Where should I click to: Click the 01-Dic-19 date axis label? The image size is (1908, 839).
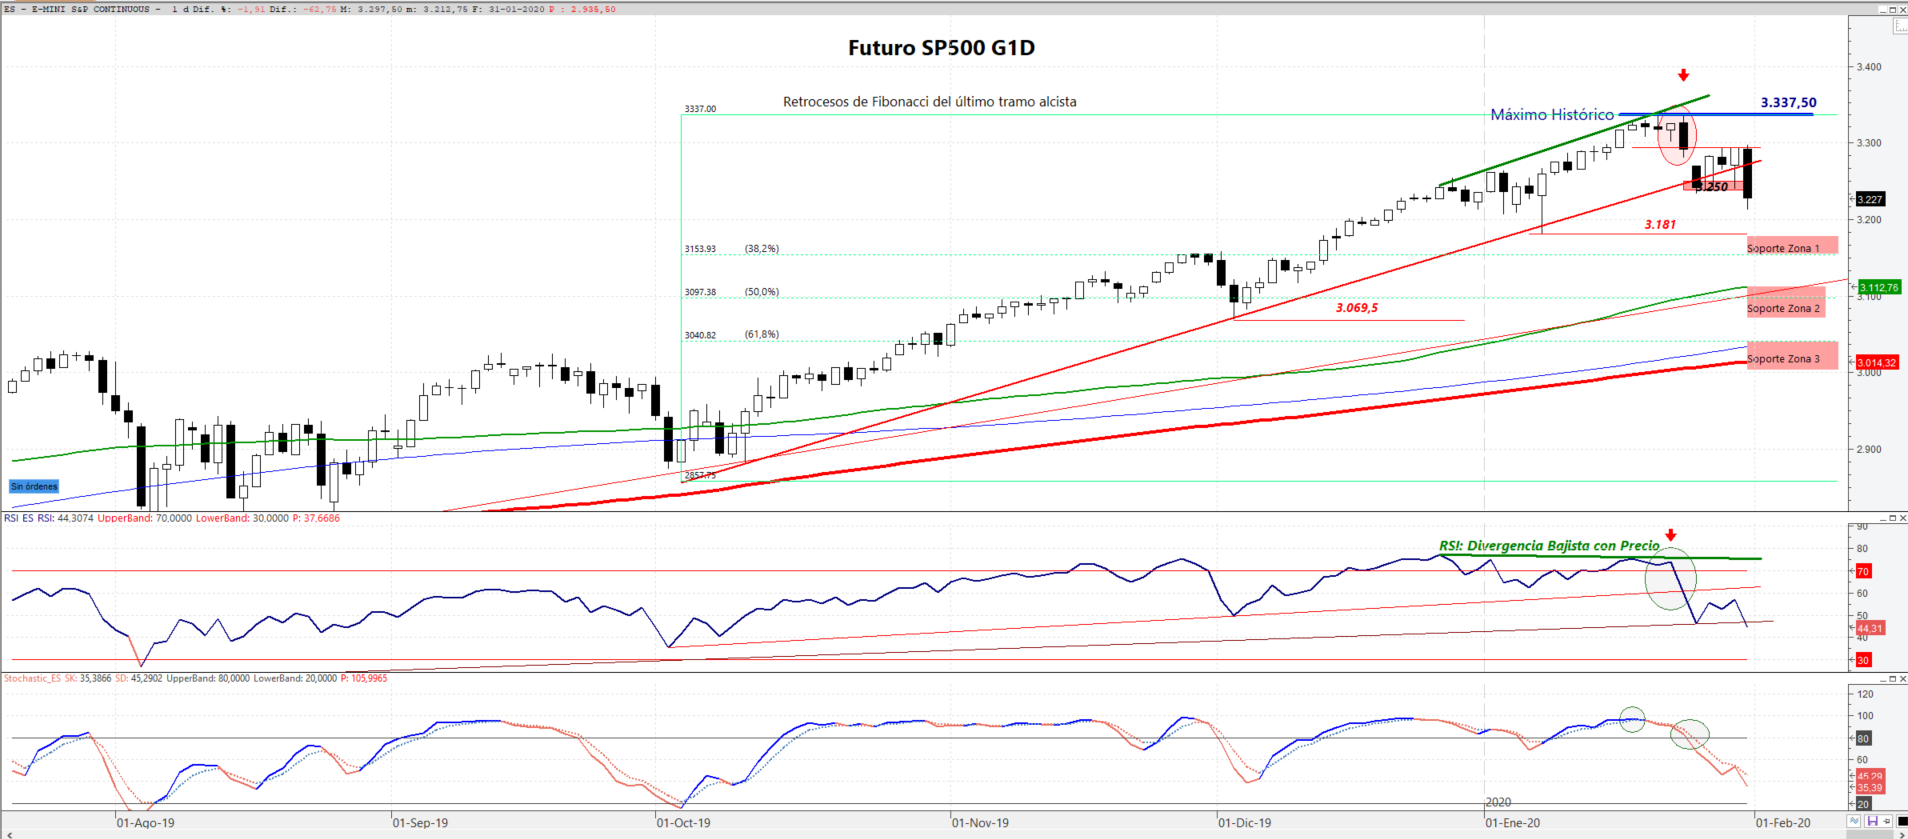point(1244,823)
